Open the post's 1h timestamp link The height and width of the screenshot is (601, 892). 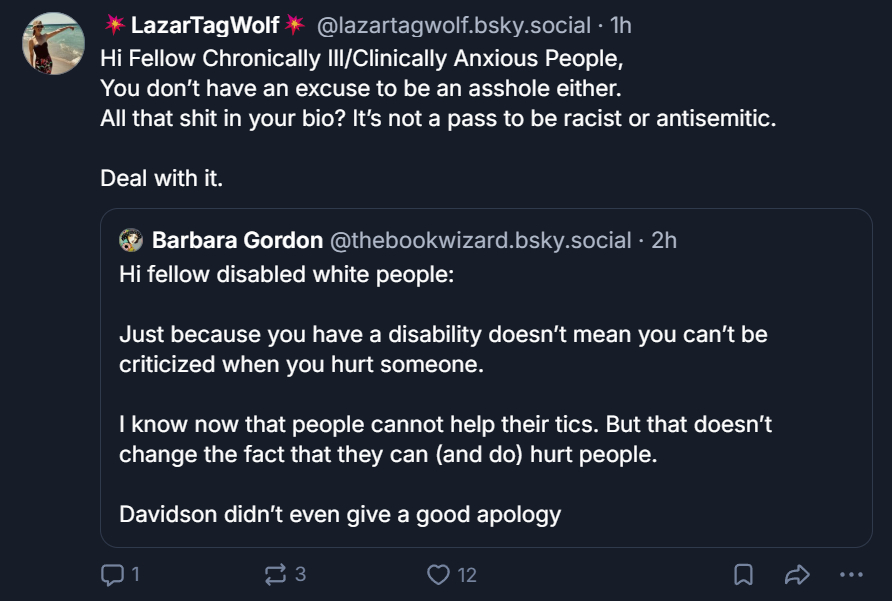click(x=621, y=25)
